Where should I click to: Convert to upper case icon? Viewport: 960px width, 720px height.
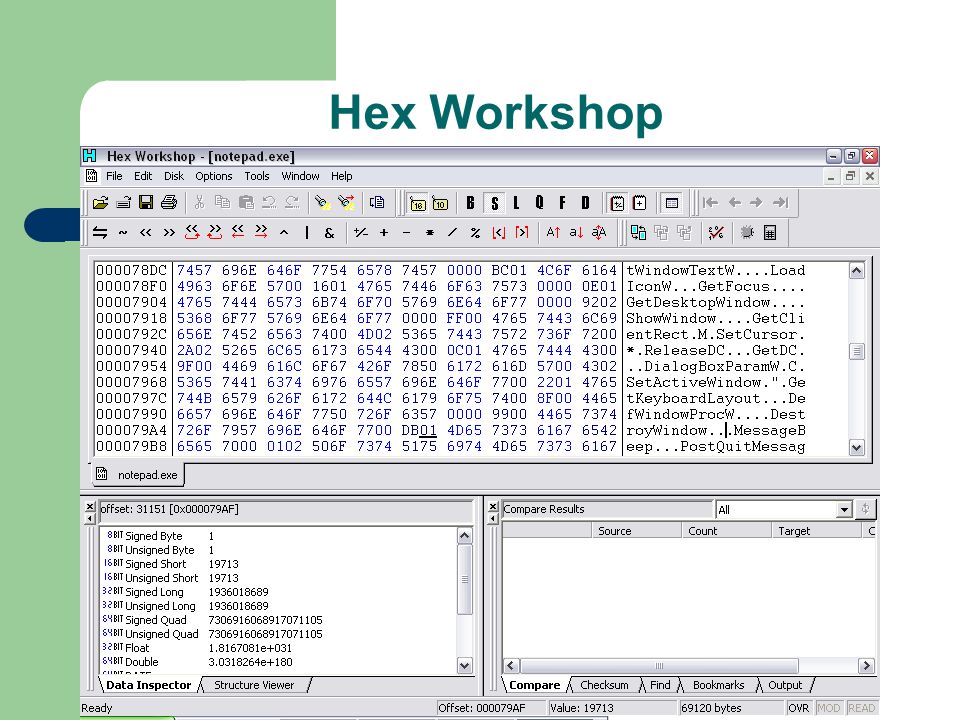pos(553,233)
